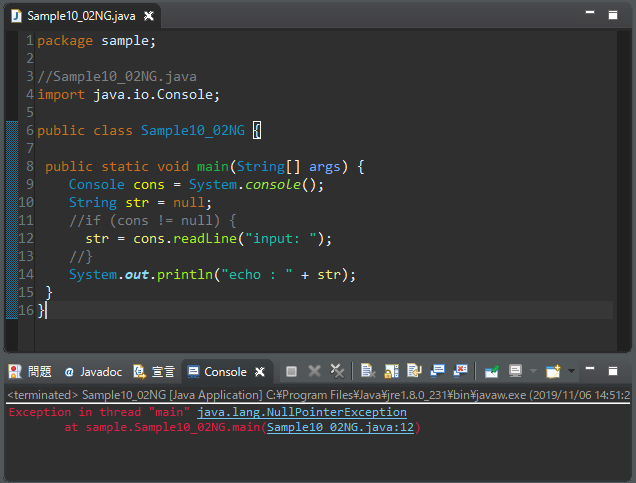Remove all terminated launches in Console

click(x=337, y=371)
